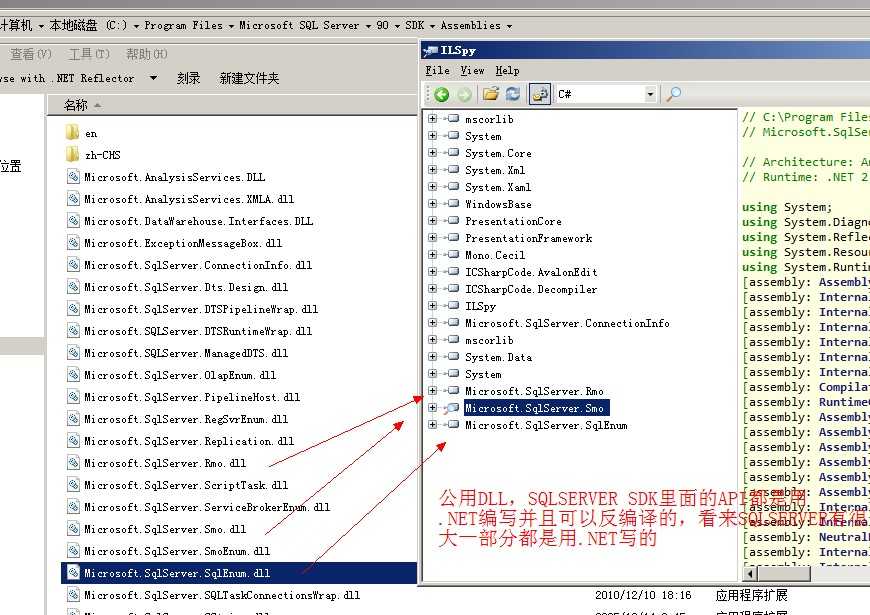
Task: Select the en folder icon
Action: [73, 133]
